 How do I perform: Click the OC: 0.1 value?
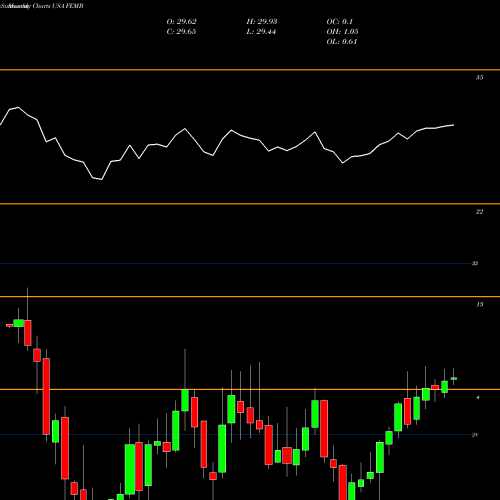[339, 22]
